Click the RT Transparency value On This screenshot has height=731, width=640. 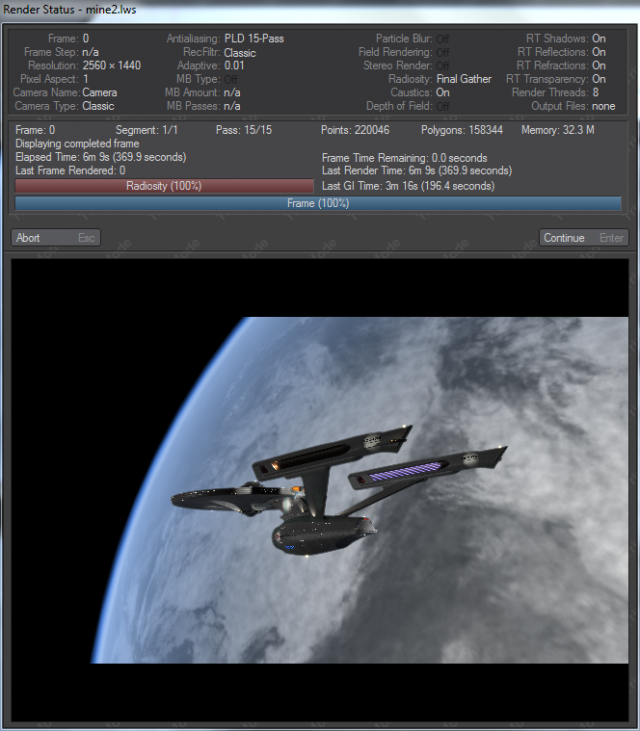tap(599, 79)
